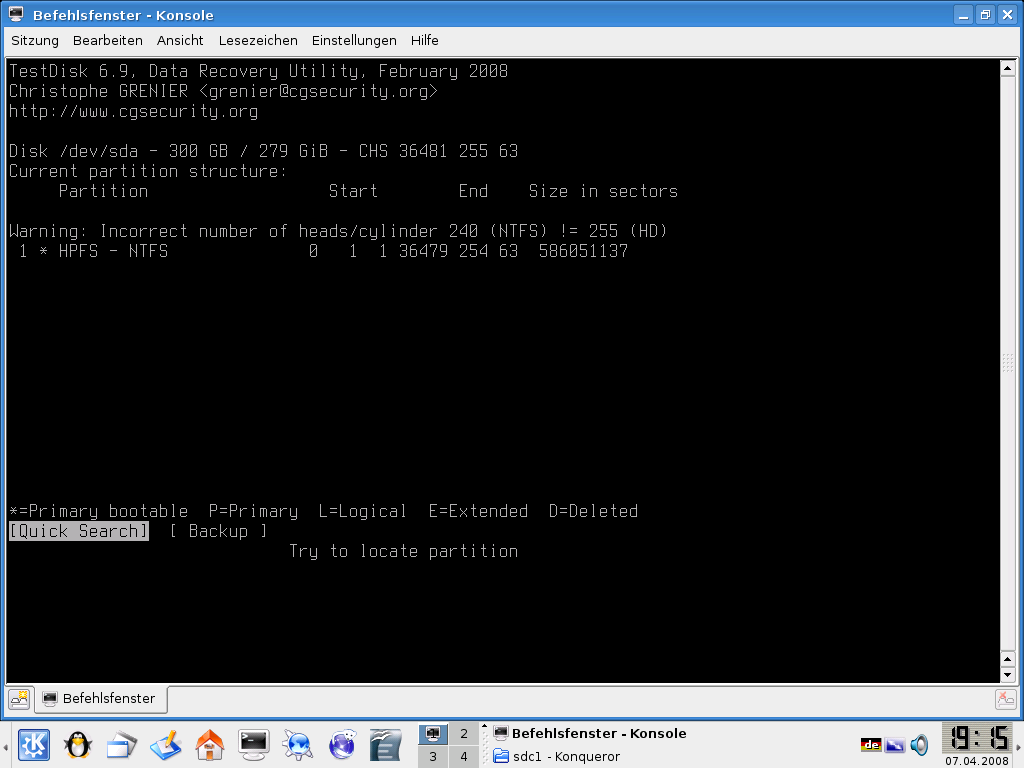Screen dimensions: 1024x768
Task: Click the system tray icon beside the flag
Action: (895, 744)
